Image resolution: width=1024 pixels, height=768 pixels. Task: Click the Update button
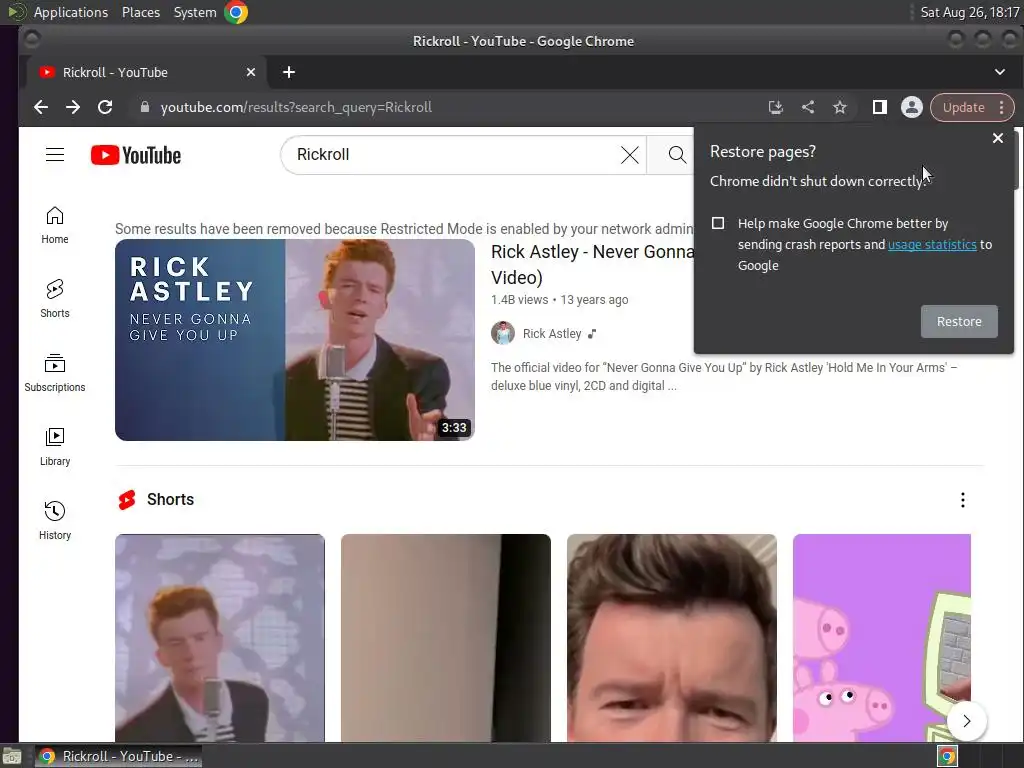[x=963, y=107]
